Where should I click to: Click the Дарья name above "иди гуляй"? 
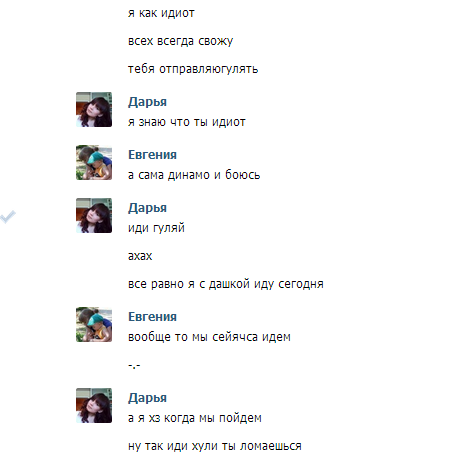(x=147, y=208)
